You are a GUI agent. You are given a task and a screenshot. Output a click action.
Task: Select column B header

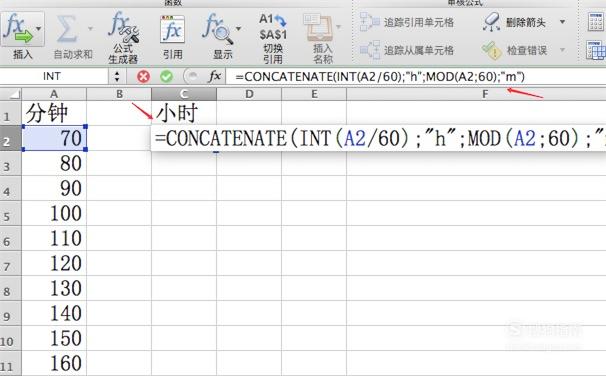(119, 94)
